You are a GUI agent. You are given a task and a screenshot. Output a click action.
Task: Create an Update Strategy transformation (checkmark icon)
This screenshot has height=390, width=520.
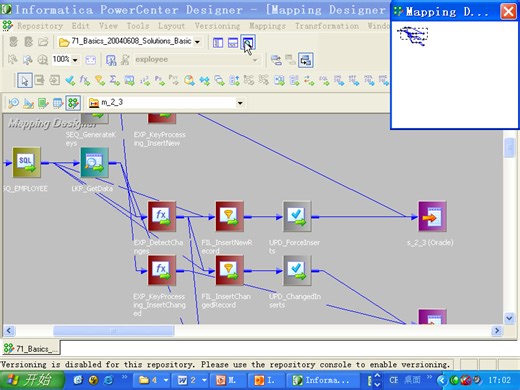70,80
